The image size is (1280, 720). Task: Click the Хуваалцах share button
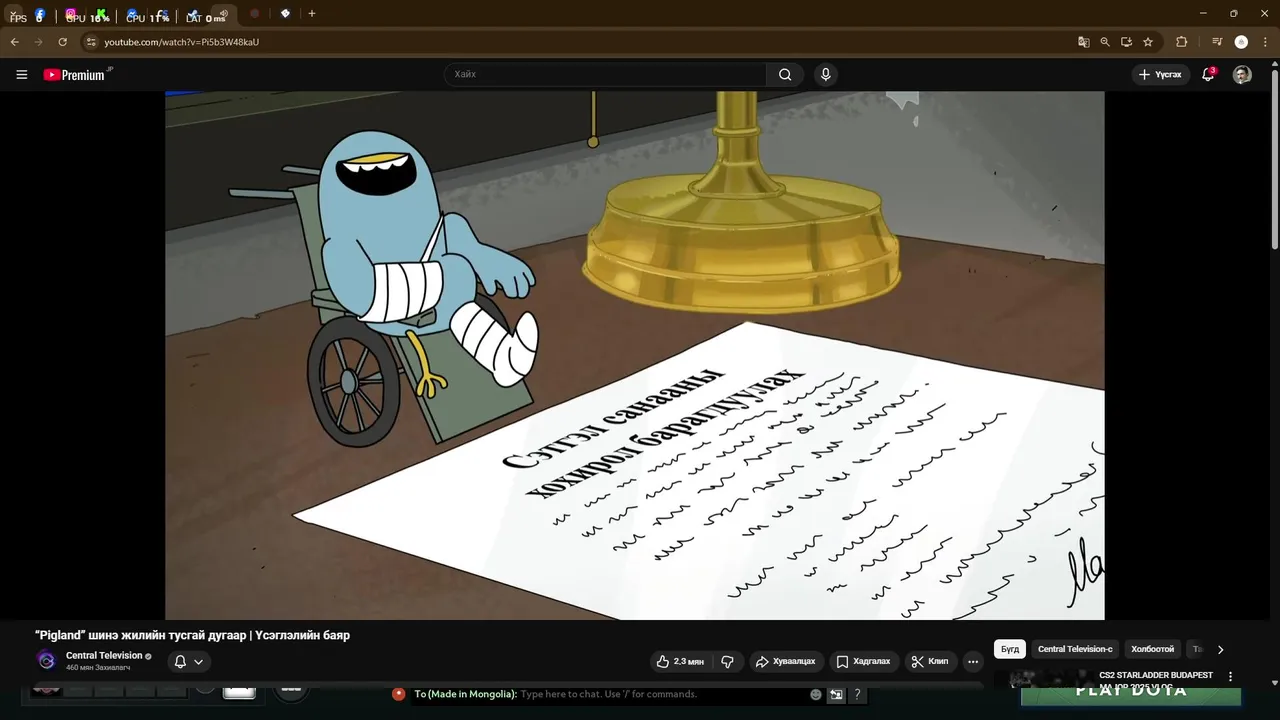click(785, 661)
